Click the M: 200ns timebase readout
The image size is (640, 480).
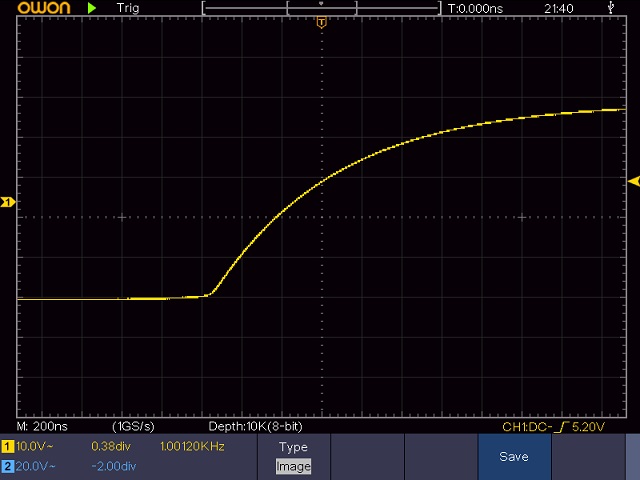point(42,427)
